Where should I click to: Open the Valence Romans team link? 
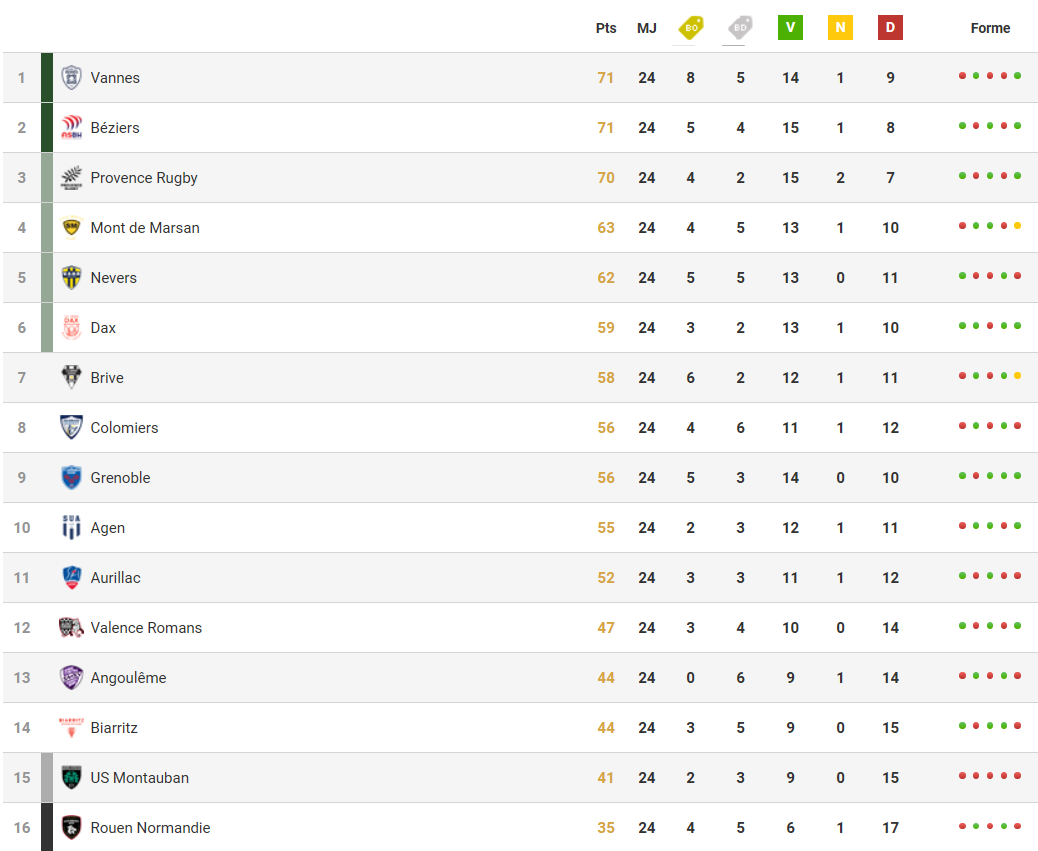[x=146, y=627]
